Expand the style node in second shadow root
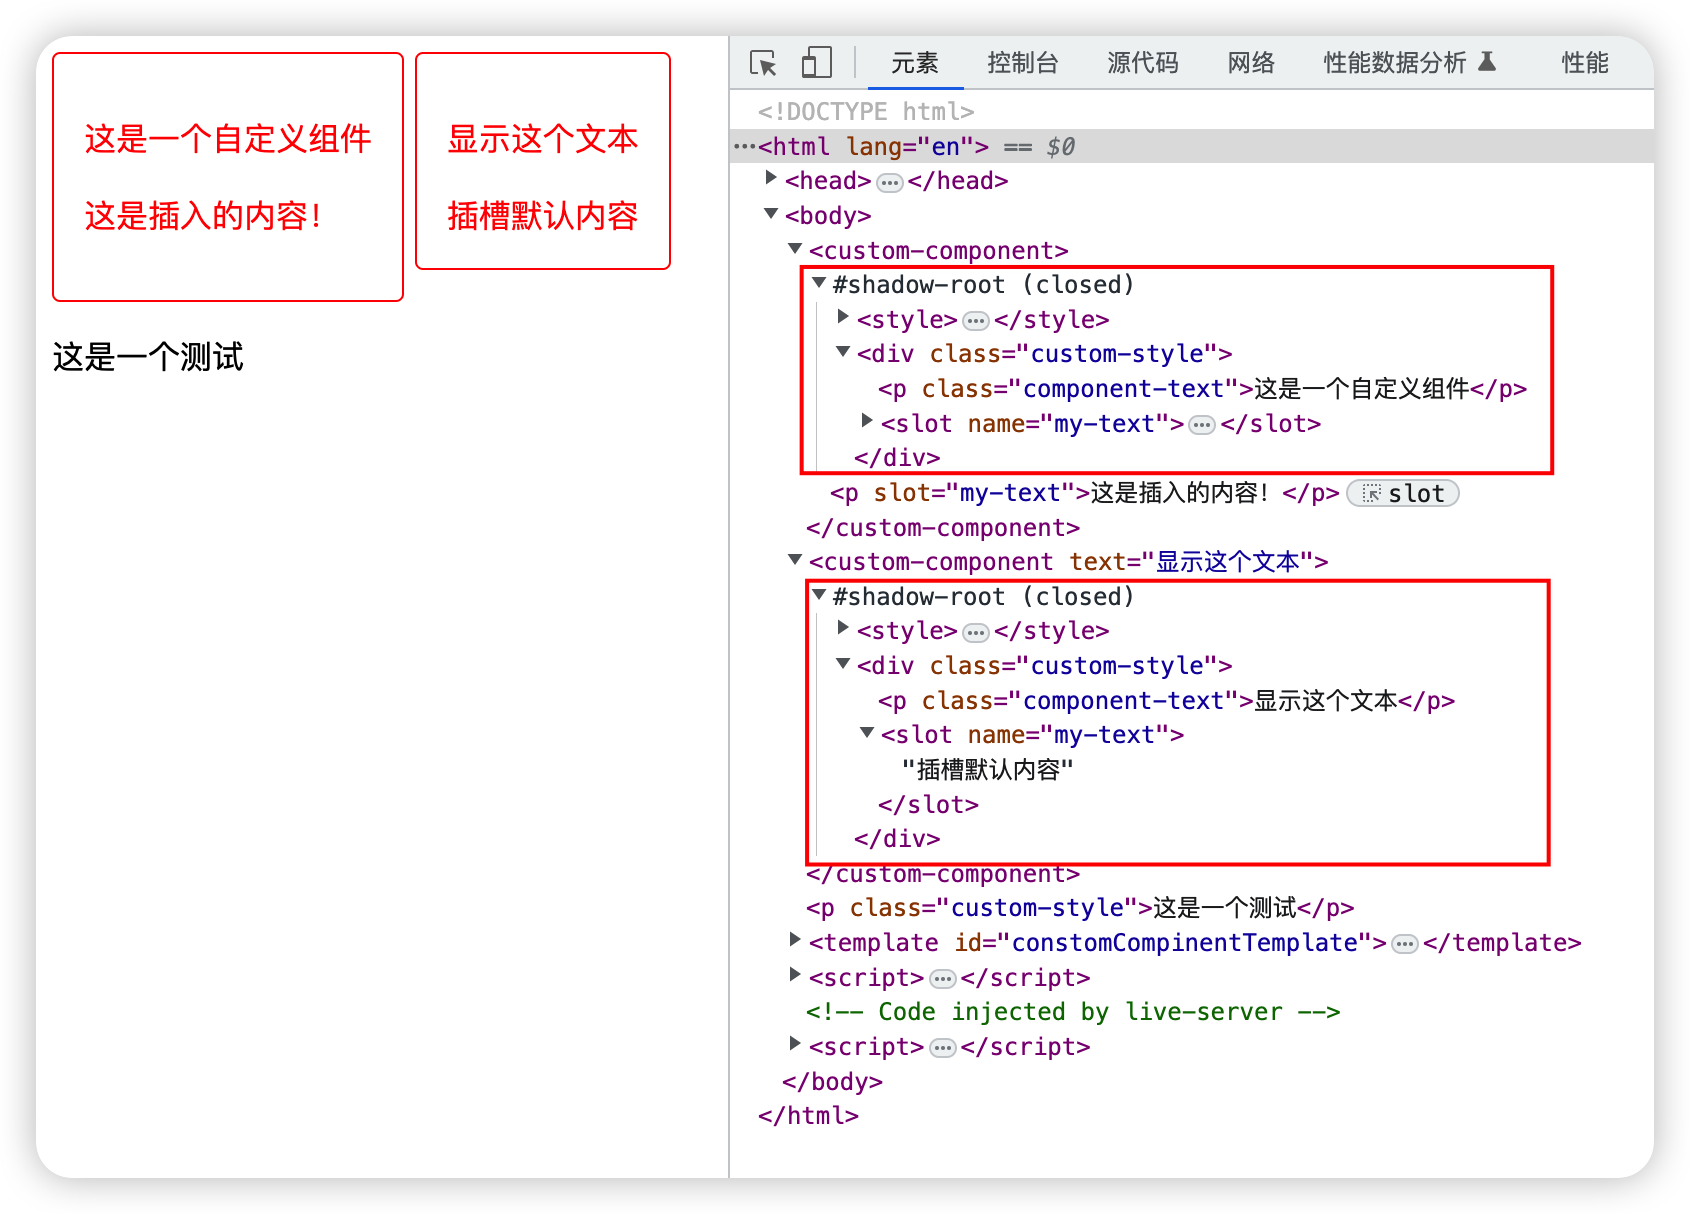Screen dimensions: 1690x1214 (843, 628)
